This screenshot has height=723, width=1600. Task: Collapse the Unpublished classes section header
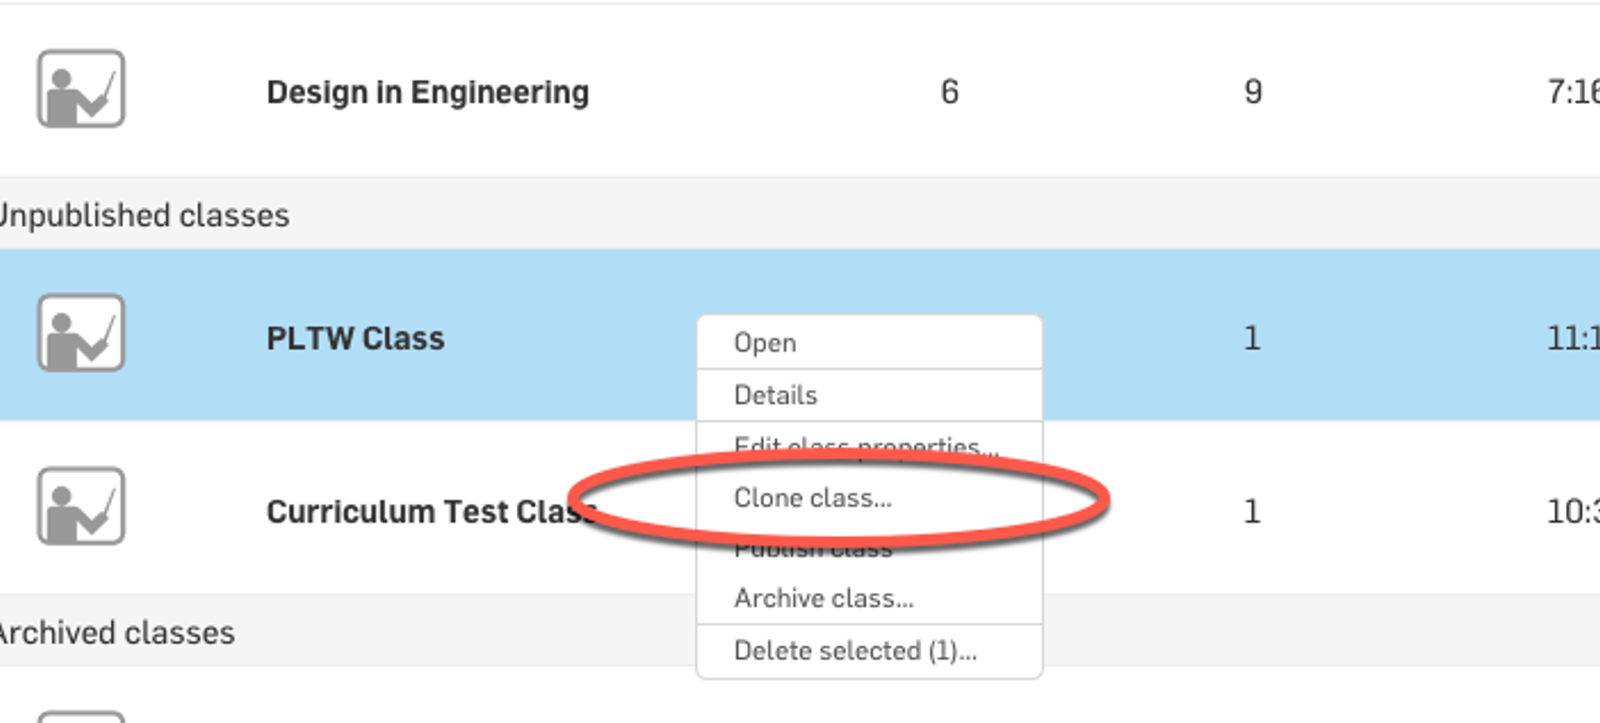[x=144, y=215]
